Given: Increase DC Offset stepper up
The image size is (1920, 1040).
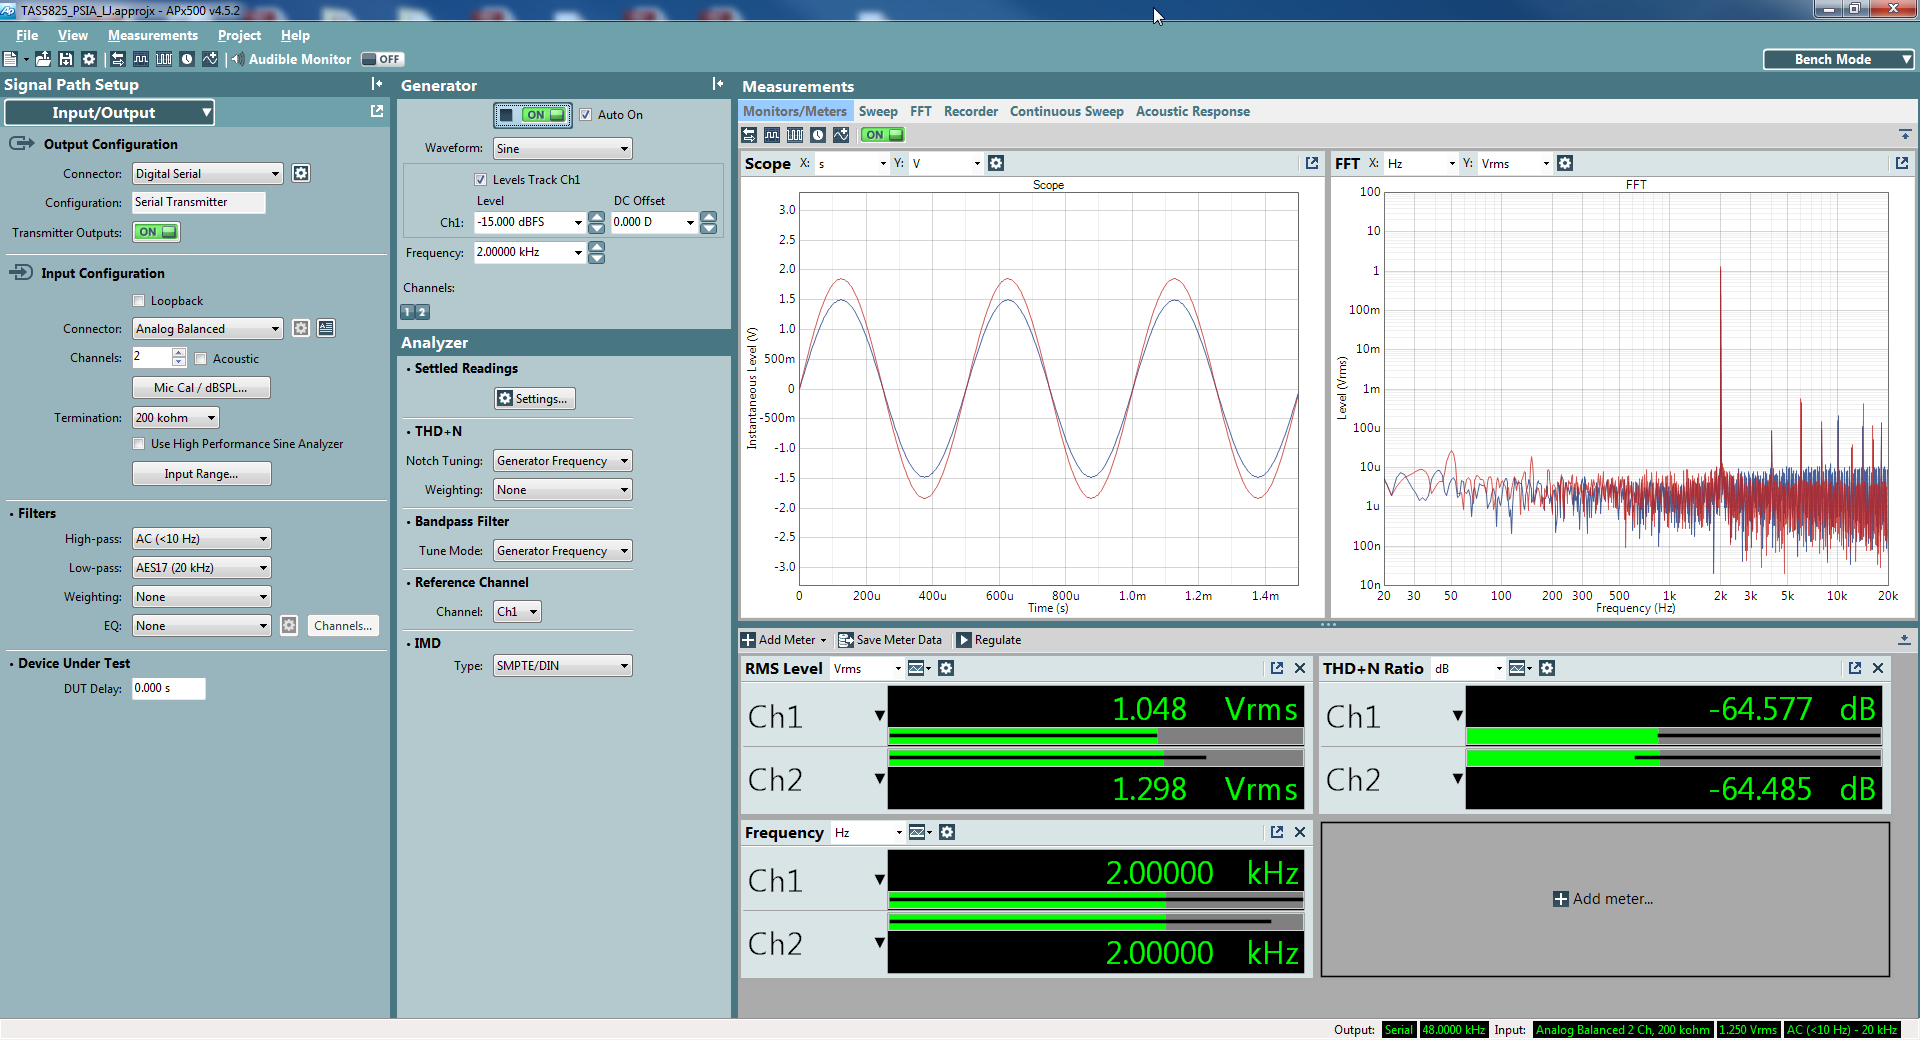Looking at the screenshot, I should pos(709,216).
